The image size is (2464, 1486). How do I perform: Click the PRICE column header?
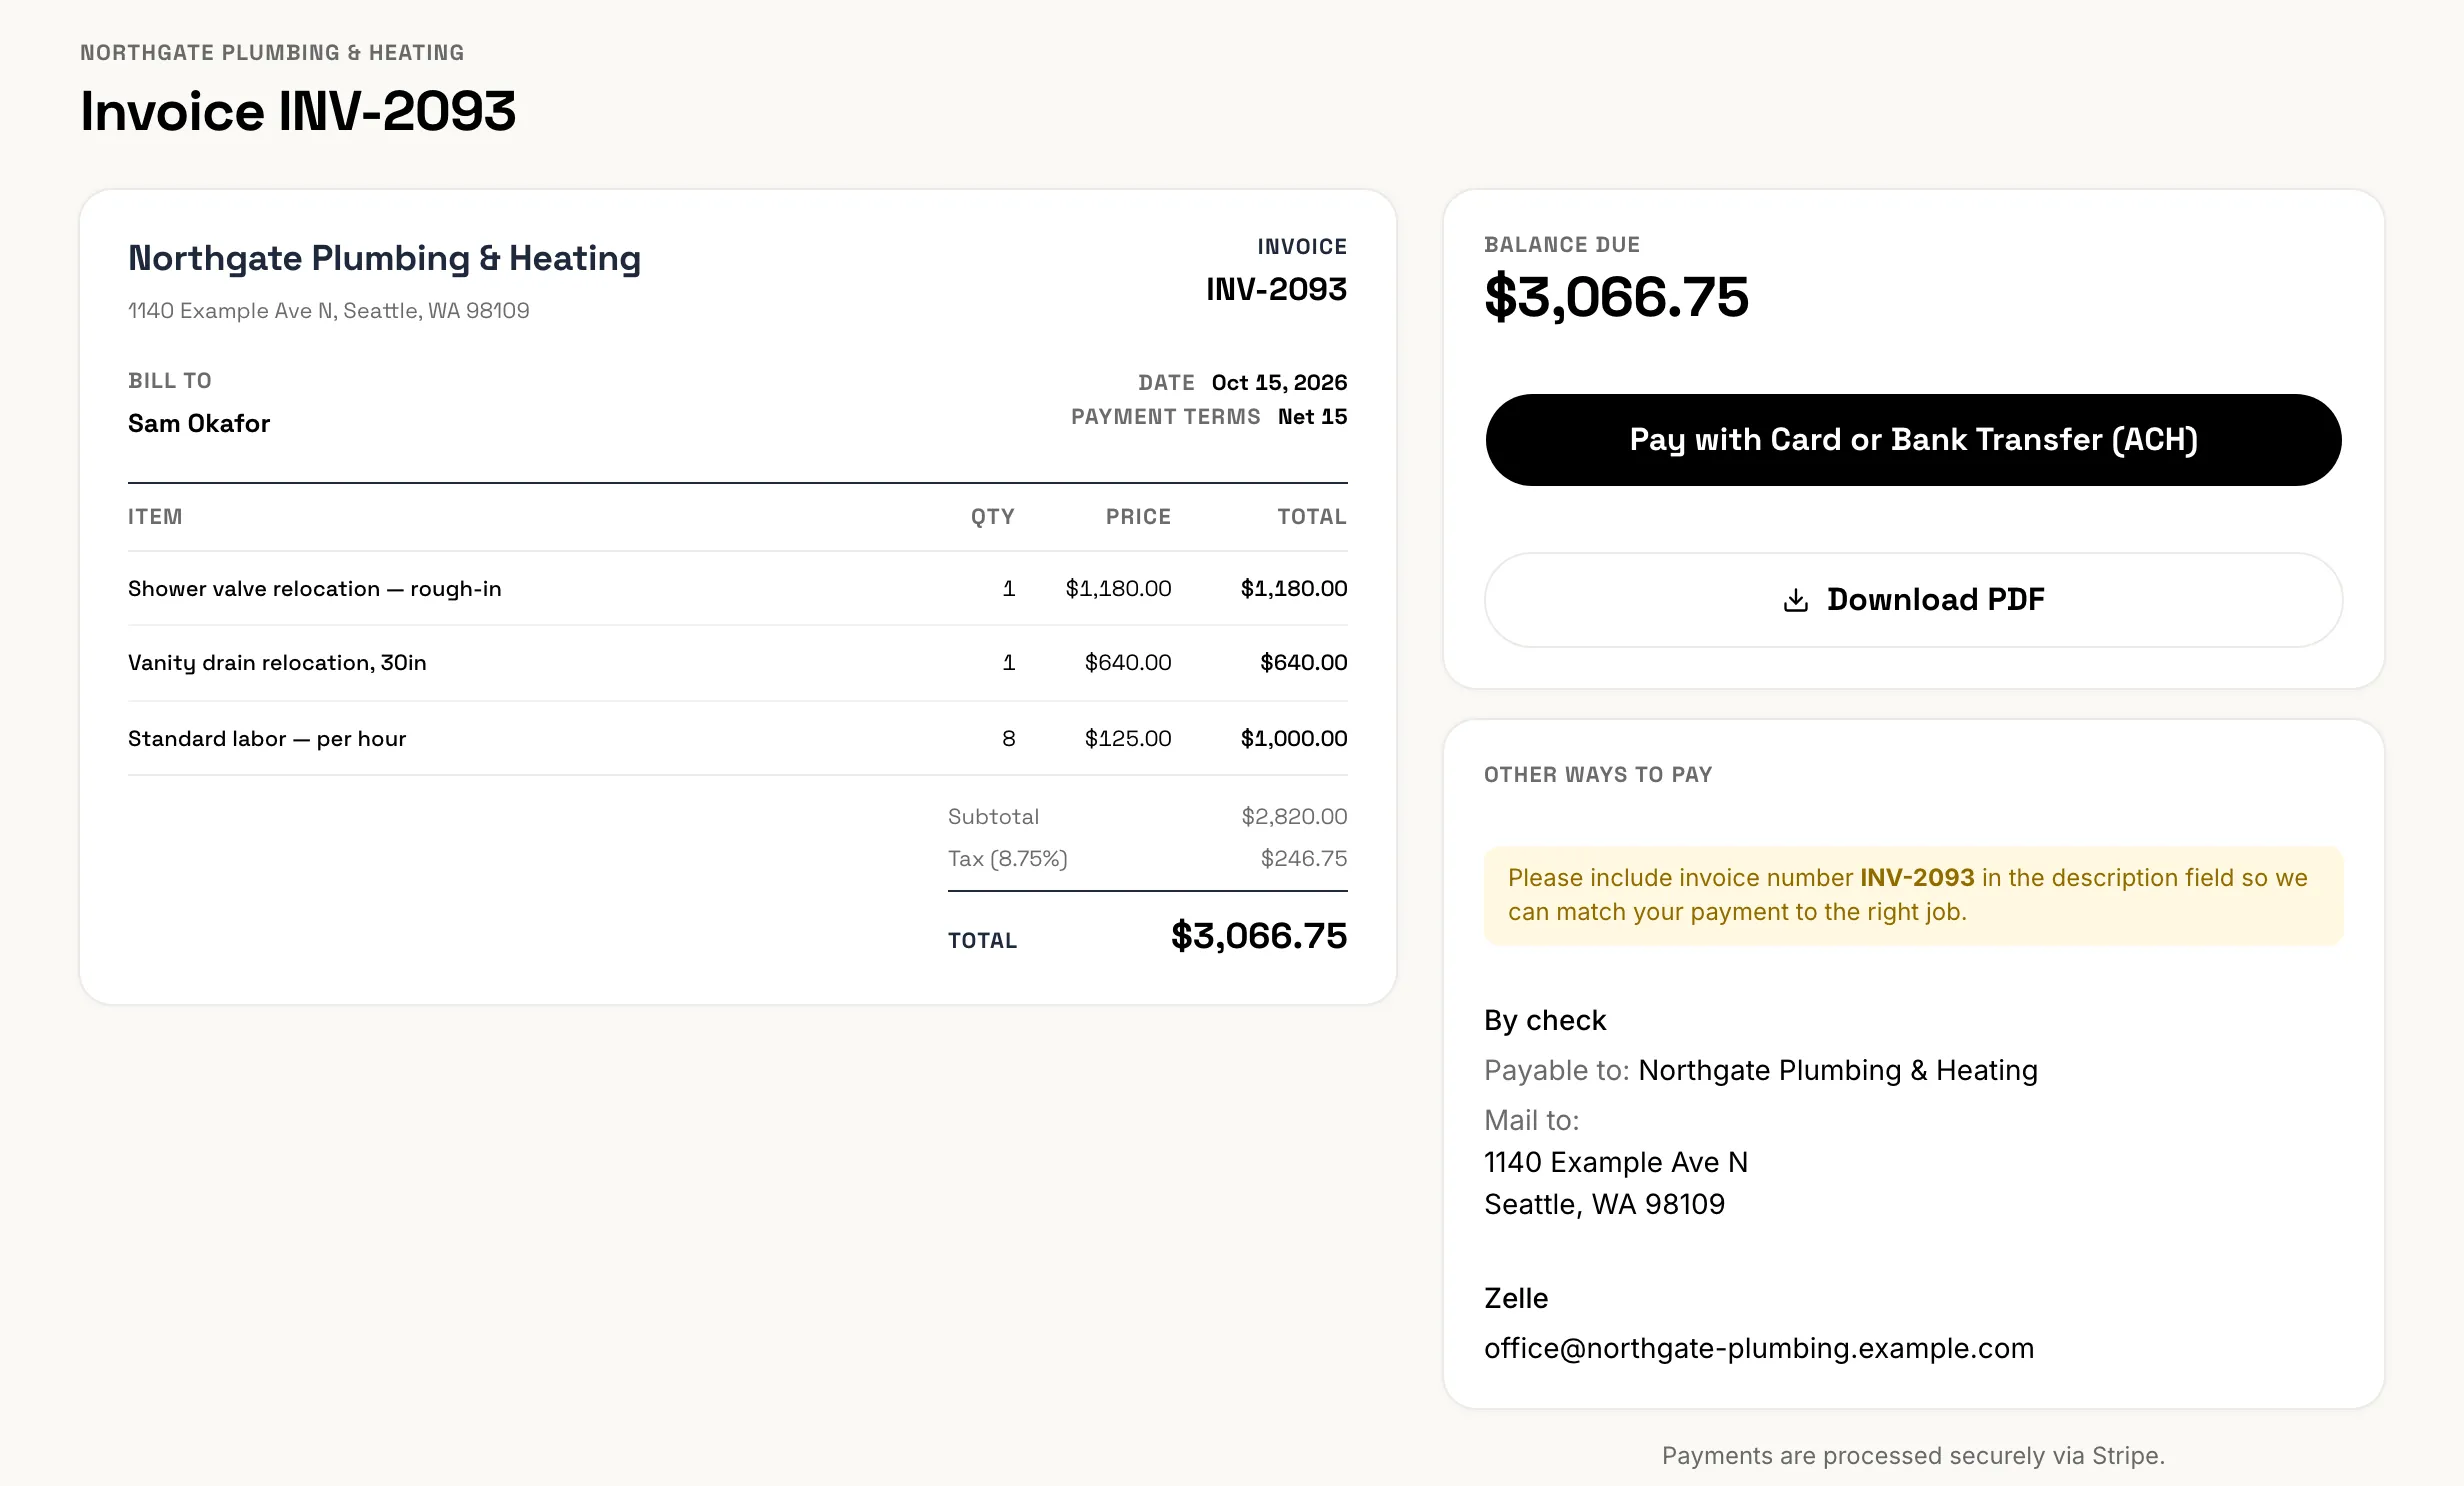point(1138,517)
